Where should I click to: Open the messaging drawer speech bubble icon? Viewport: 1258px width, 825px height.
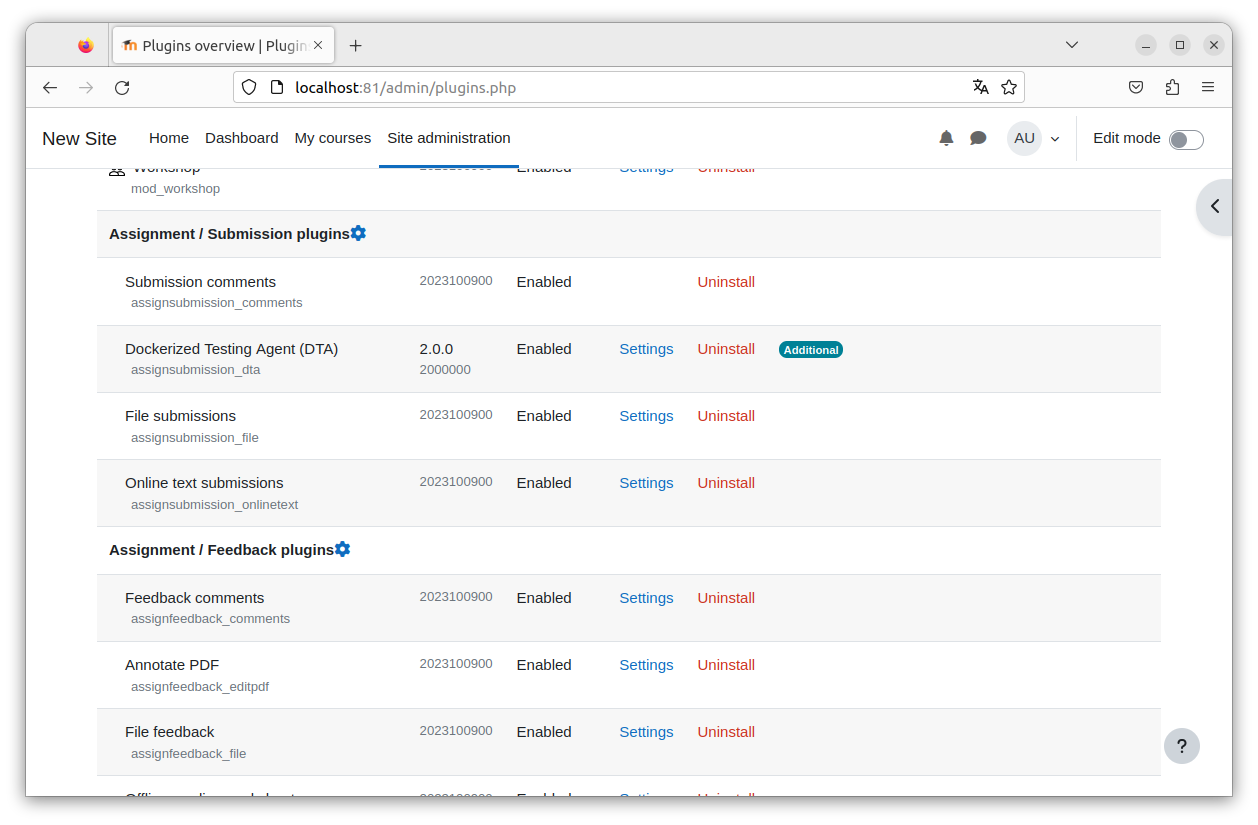[x=978, y=138]
